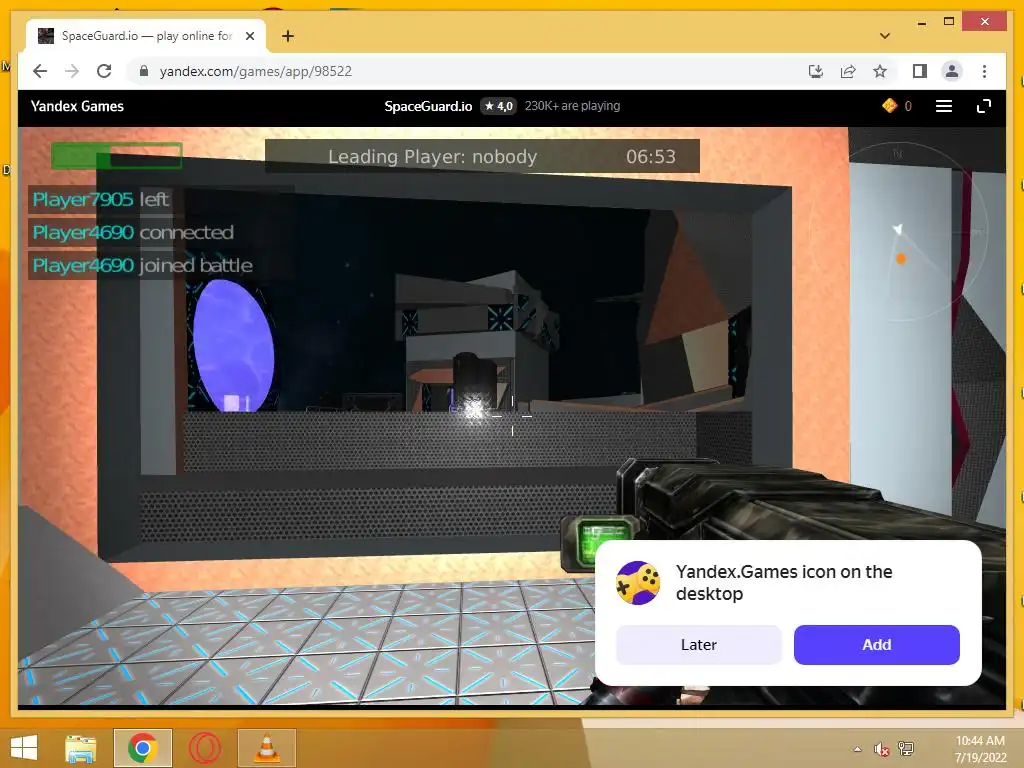Open the Chrome profile avatar
1024x768 pixels.
pyautogui.click(x=952, y=71)
